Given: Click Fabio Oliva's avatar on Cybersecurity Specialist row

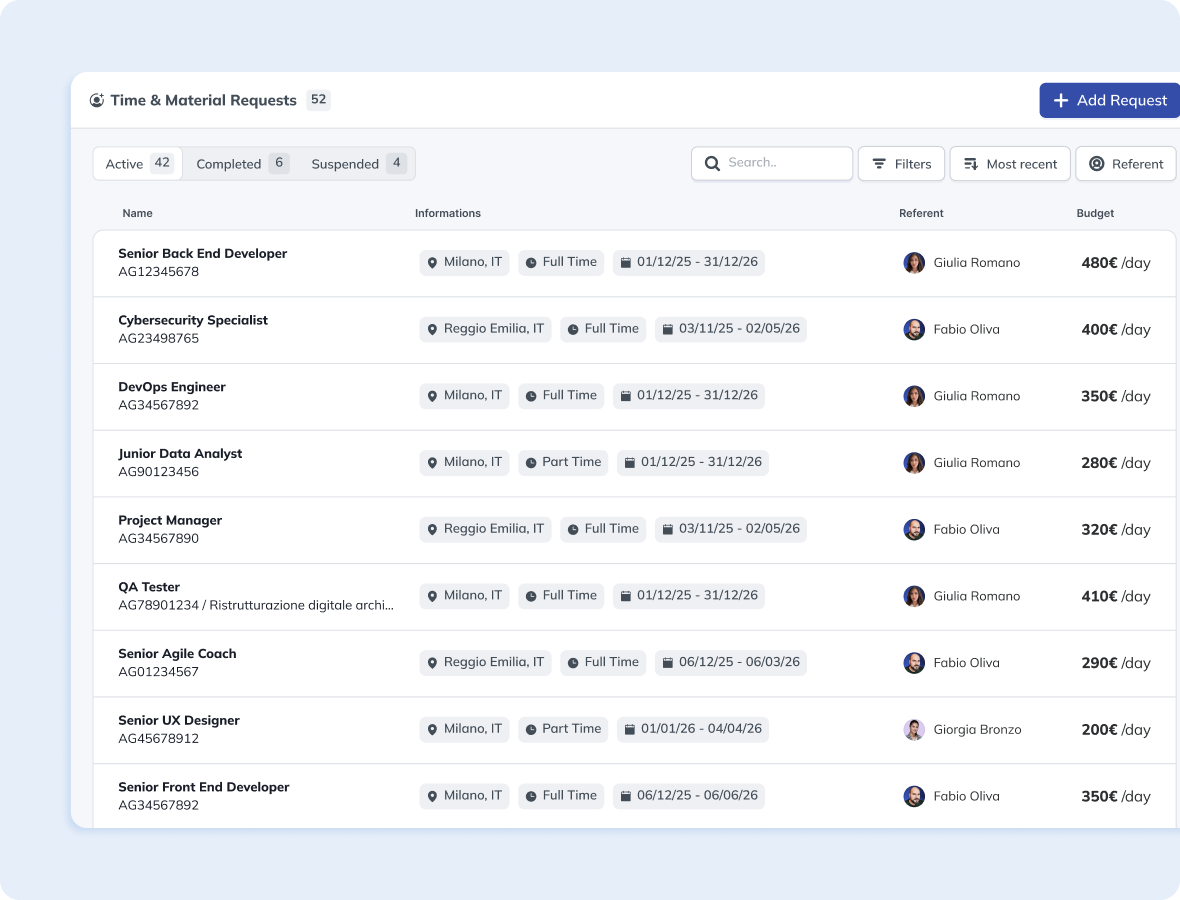Looking at the screenshot, I should [x=914, y=330].
